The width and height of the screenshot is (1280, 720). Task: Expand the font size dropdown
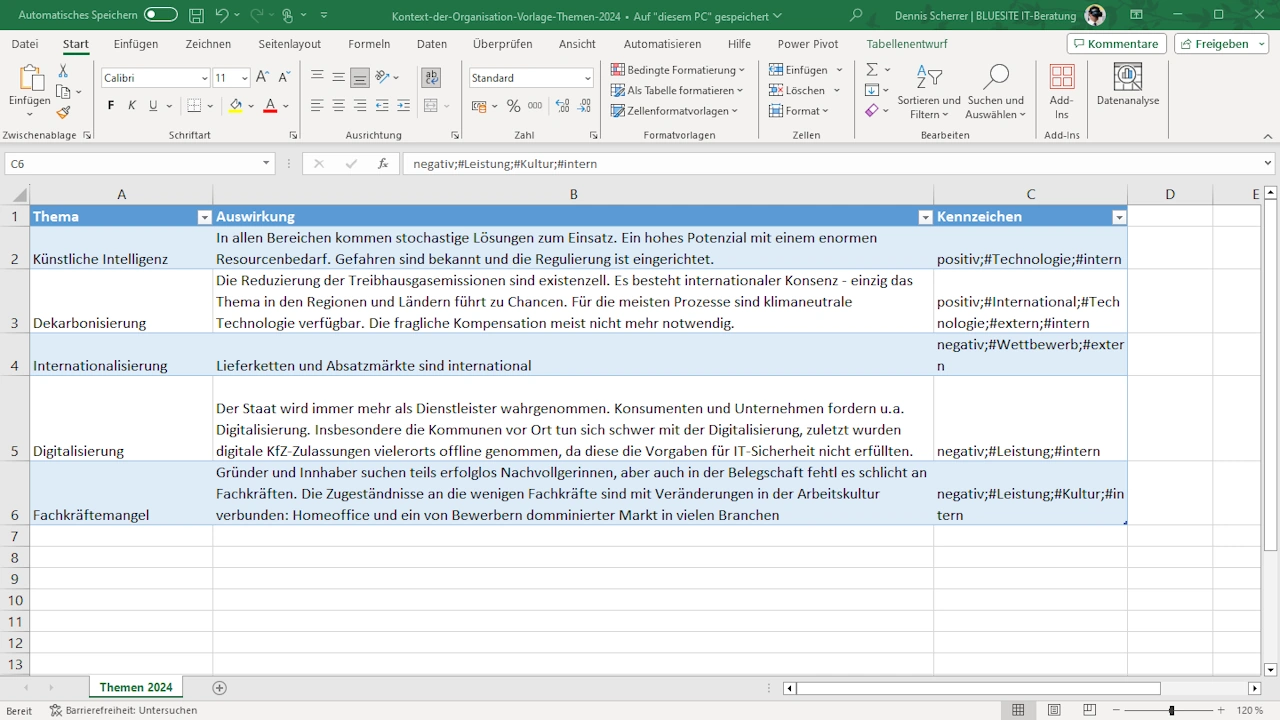click(243, 77)
